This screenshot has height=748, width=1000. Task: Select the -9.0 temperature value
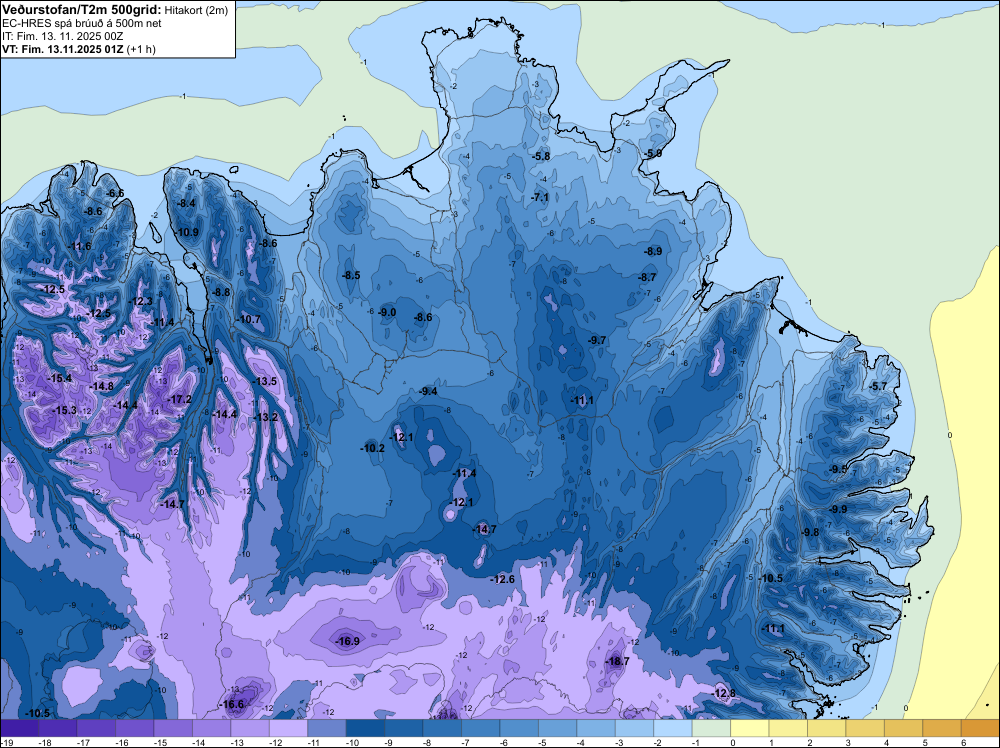(386, 312)
